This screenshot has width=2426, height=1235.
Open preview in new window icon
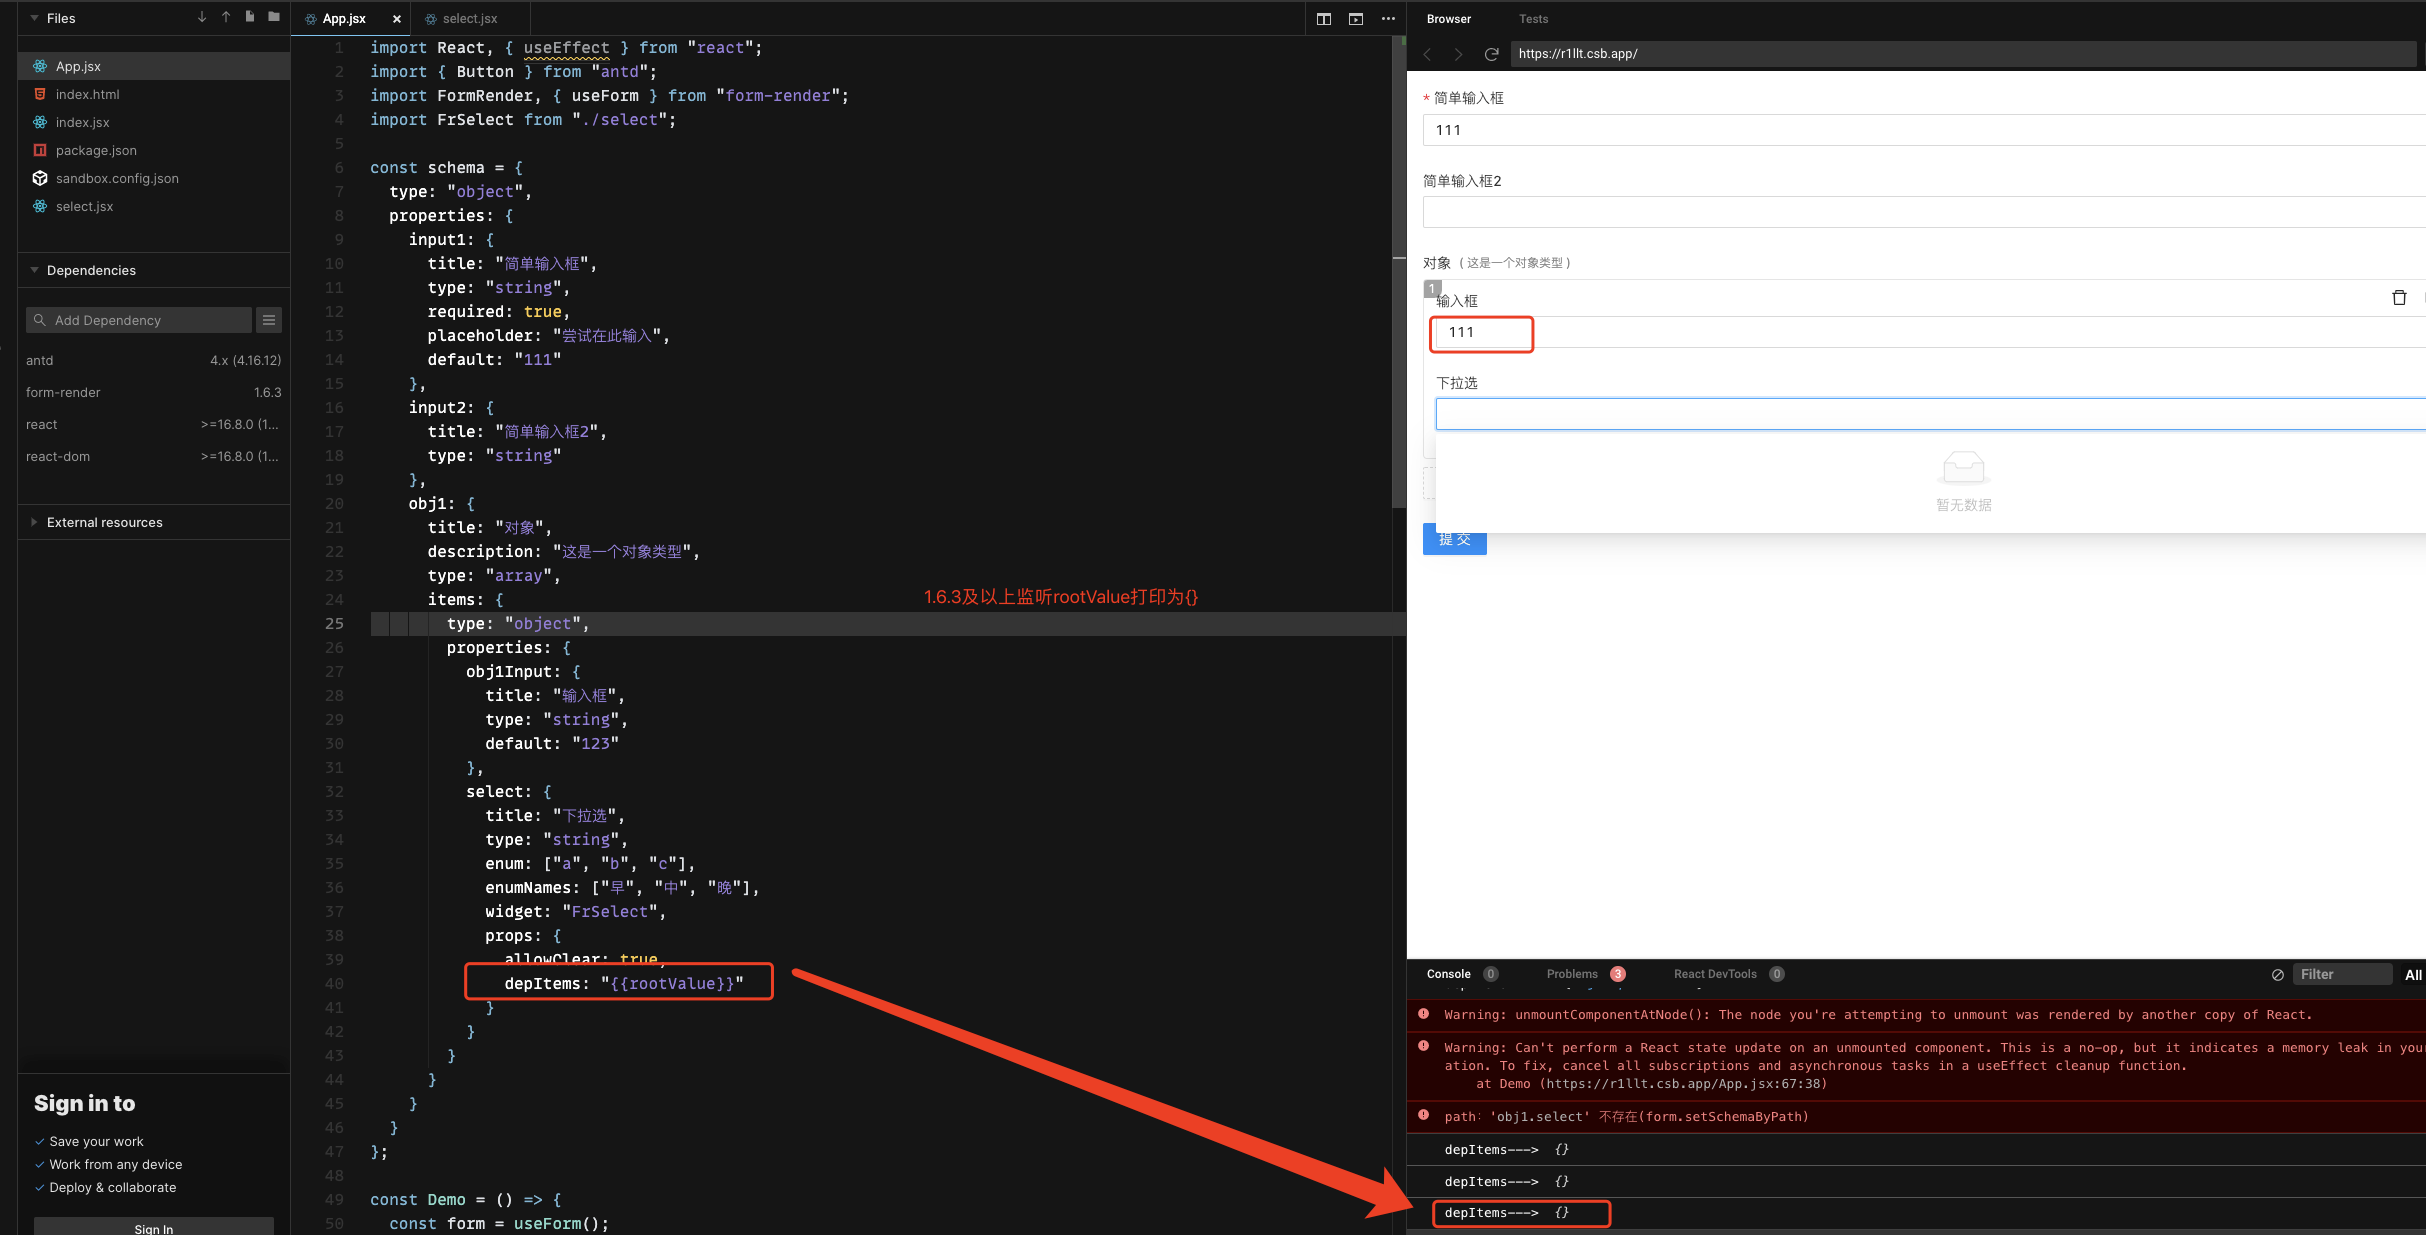point(1356,18)
